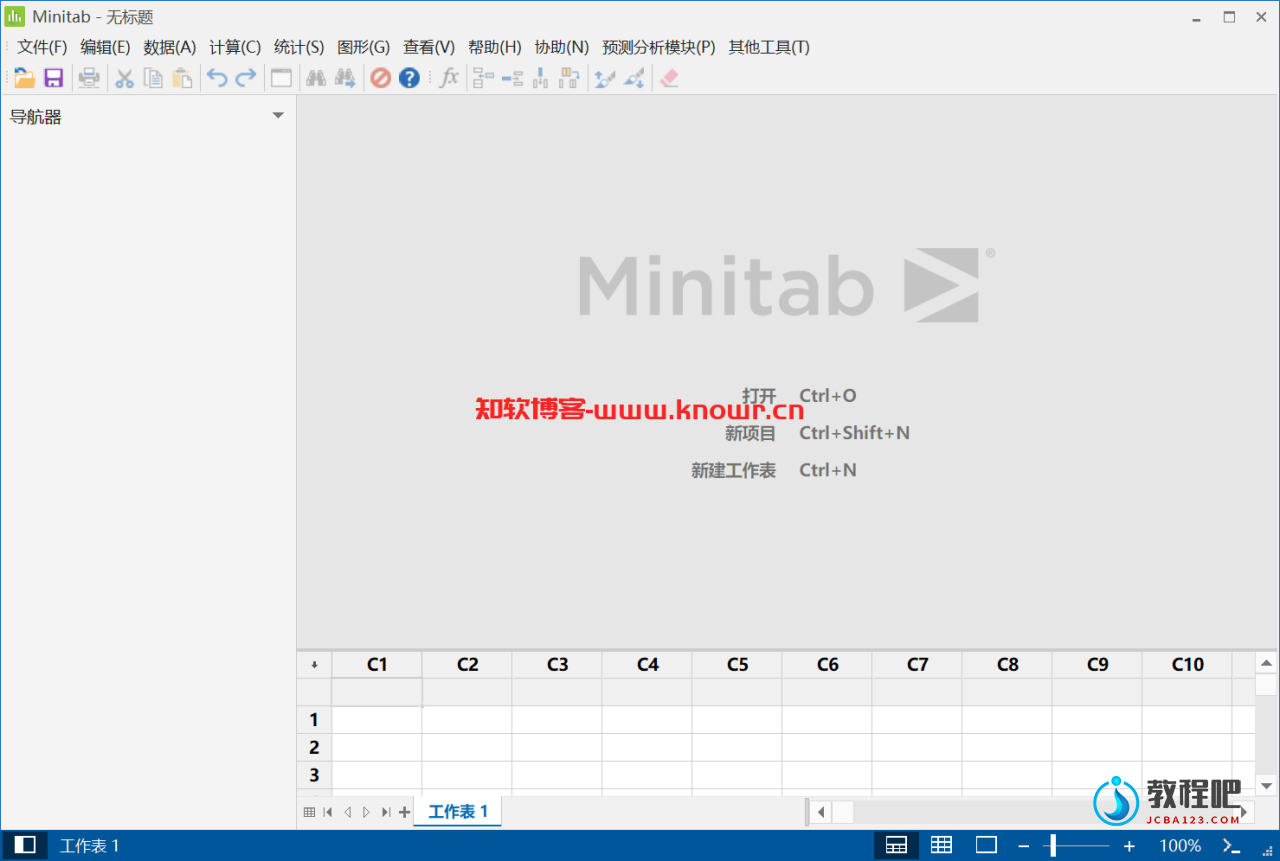Open the 帮助(H) menu
Image resolution: width=1280 pixels, height=861 pixels.
point(495,47)
